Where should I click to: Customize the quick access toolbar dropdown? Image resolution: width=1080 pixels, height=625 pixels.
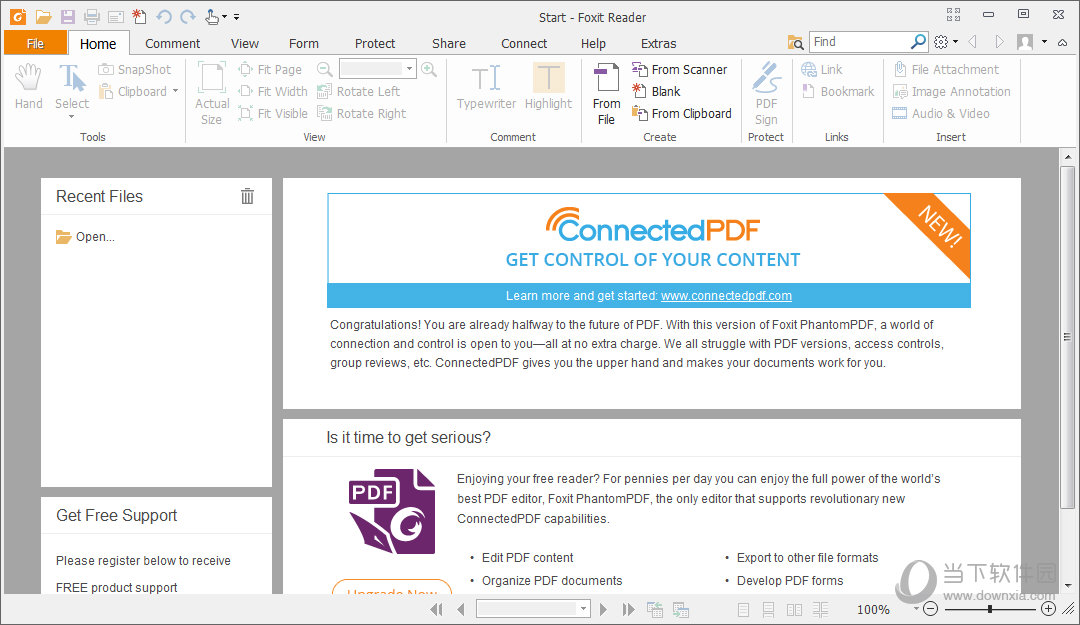[236, 17]
